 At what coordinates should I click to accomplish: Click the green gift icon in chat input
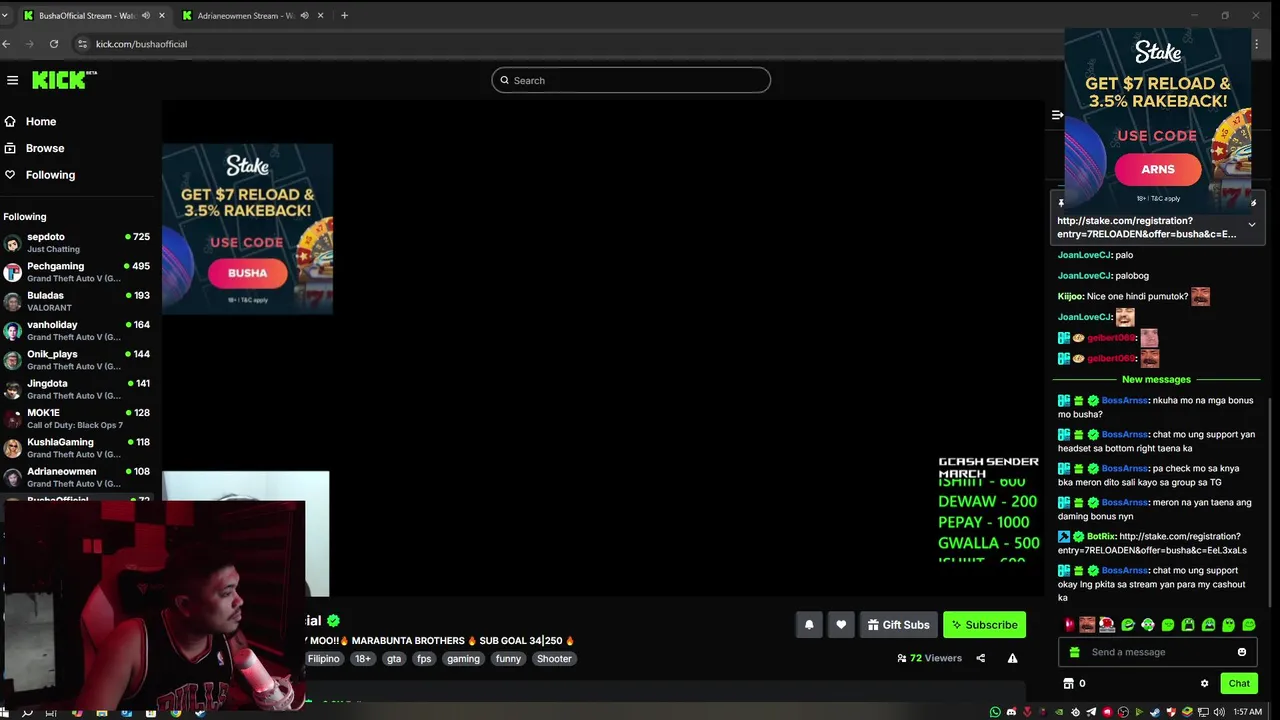coord(1075,652)
